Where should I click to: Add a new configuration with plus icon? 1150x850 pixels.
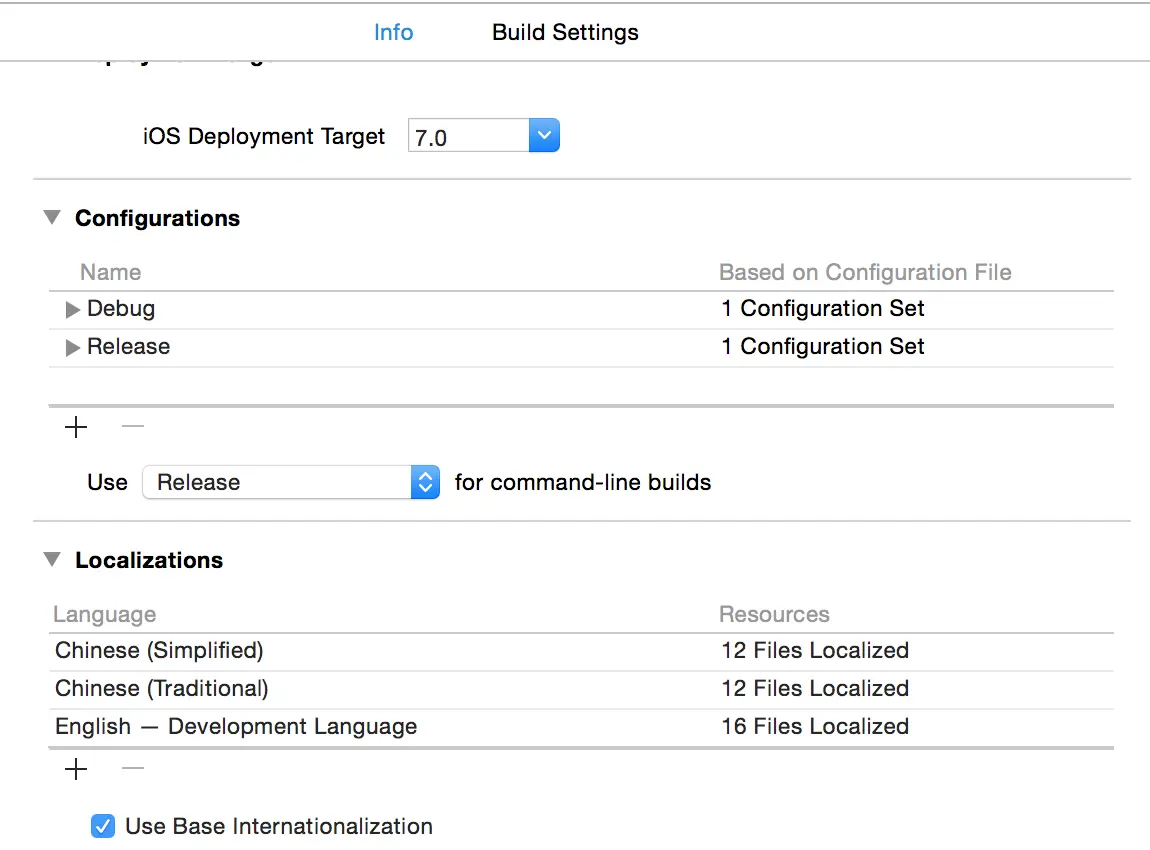[76, 428]
